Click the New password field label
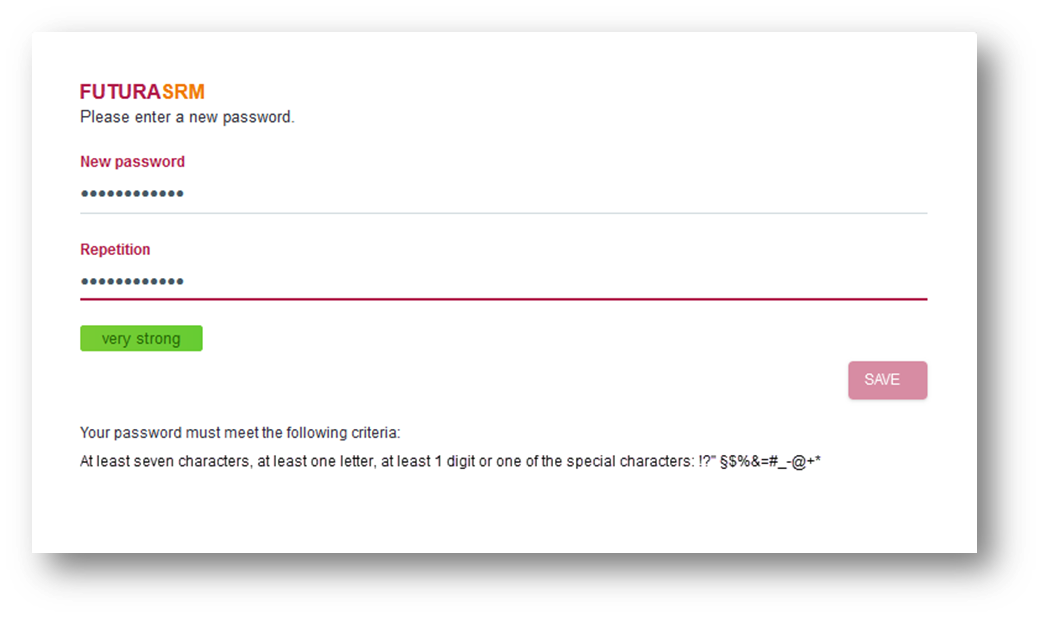The image size is (1042, 618). pyautogui.click(x=132, y=162)
